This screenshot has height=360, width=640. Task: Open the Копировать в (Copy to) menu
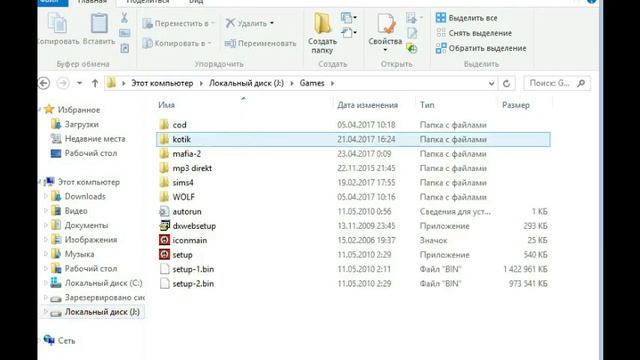[176, 43]
